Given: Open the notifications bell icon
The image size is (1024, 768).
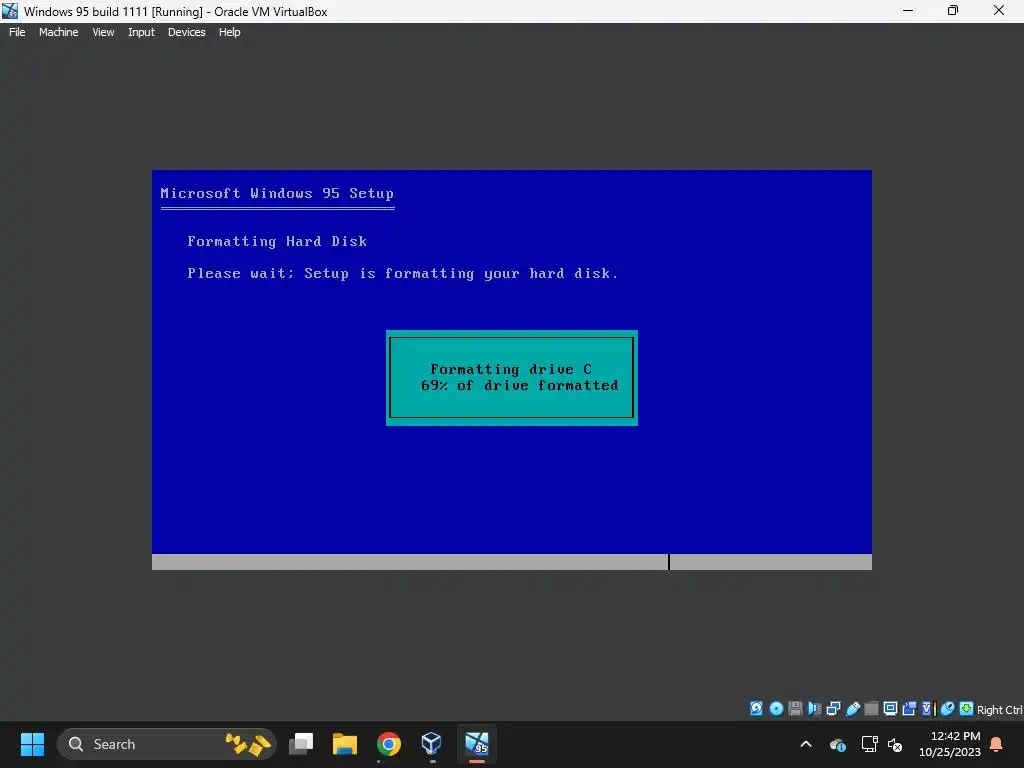Looking at the screenshot, I should tap(997, 744).
